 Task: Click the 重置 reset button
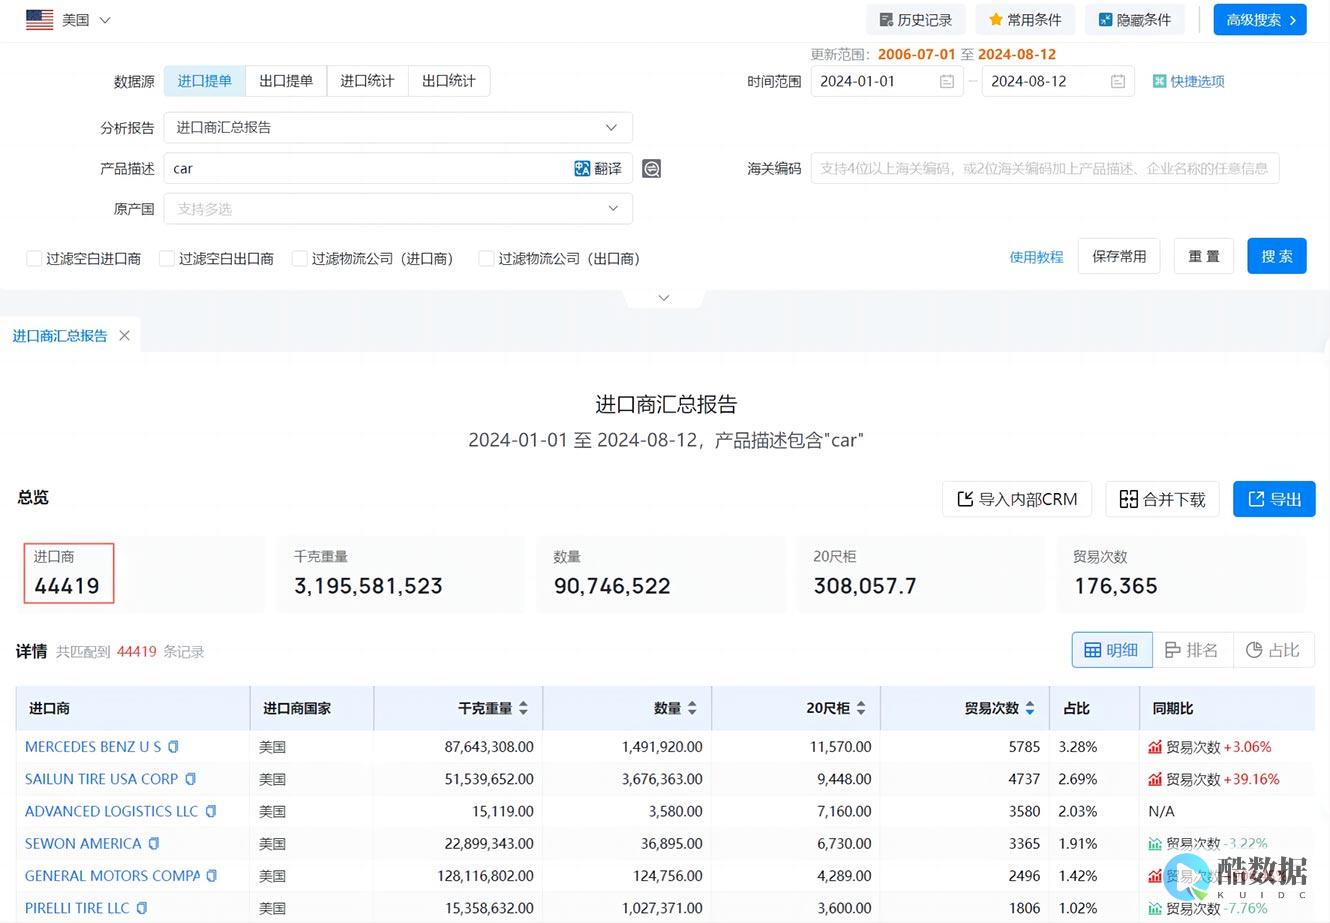(x=1204, y=256)
